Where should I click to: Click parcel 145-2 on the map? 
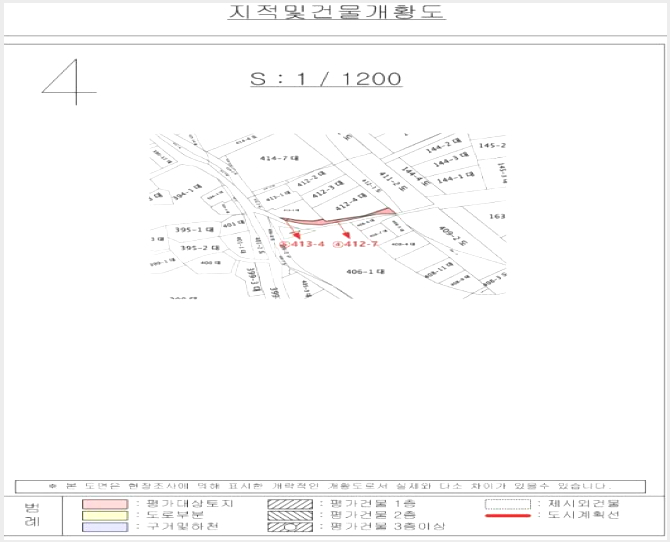pos(492,145)
